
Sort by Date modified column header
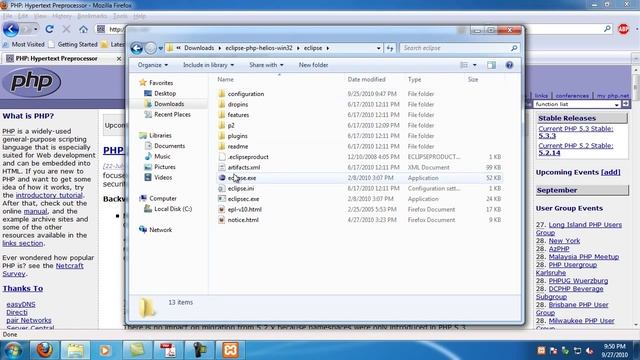(x=366, y=80)
